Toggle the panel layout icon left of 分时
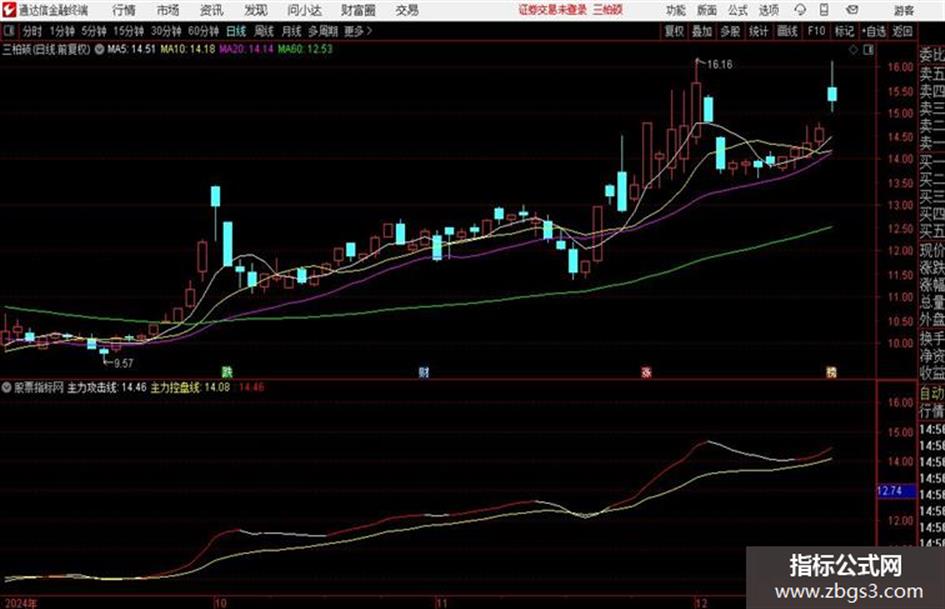 [x=8, y=31]
